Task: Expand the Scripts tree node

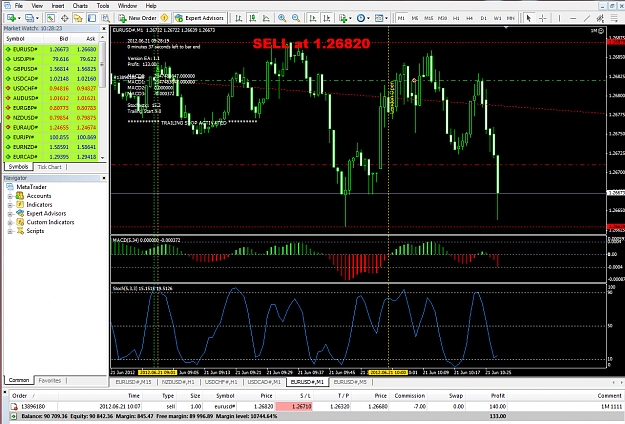Action: (x=10, y=231)
